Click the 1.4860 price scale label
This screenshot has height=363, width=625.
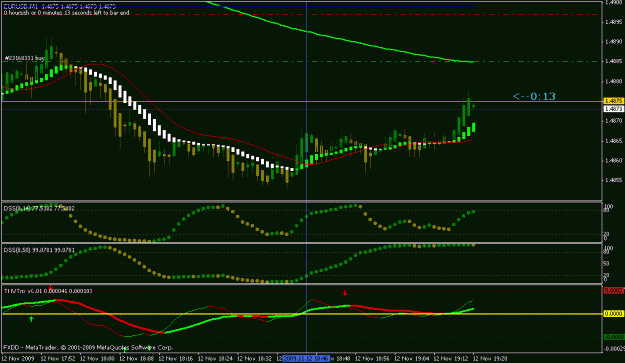(x=614, y=161)
